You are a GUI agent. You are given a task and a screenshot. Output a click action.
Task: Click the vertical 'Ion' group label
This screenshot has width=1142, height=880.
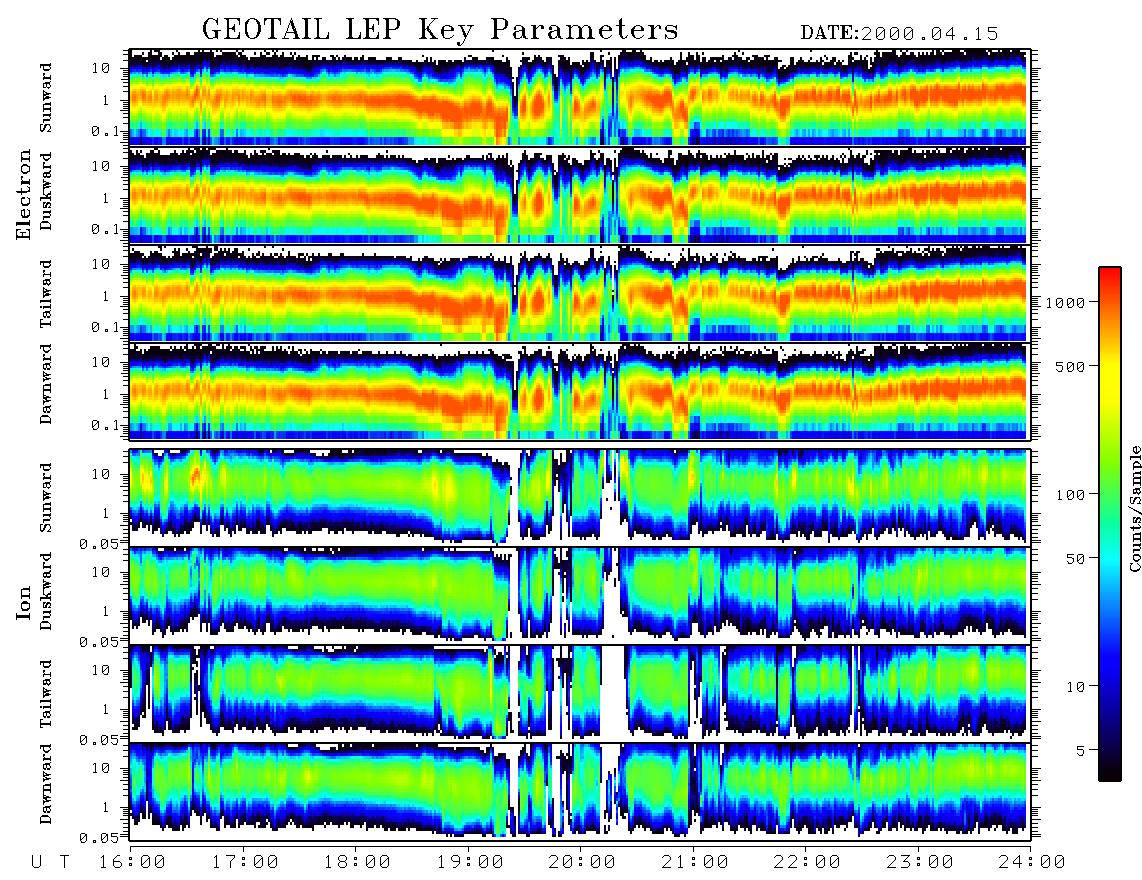(x=24, y=602)
